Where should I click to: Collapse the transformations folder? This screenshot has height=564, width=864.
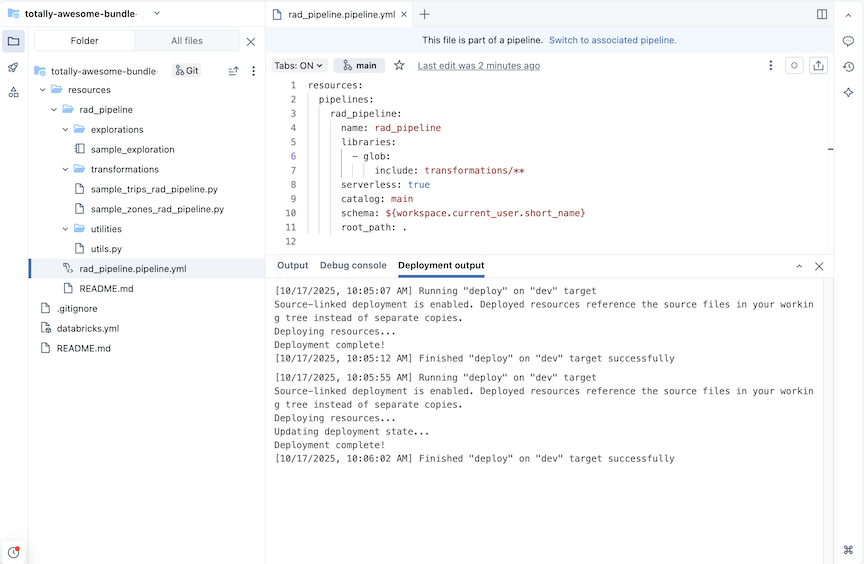[x=66, y=169]
